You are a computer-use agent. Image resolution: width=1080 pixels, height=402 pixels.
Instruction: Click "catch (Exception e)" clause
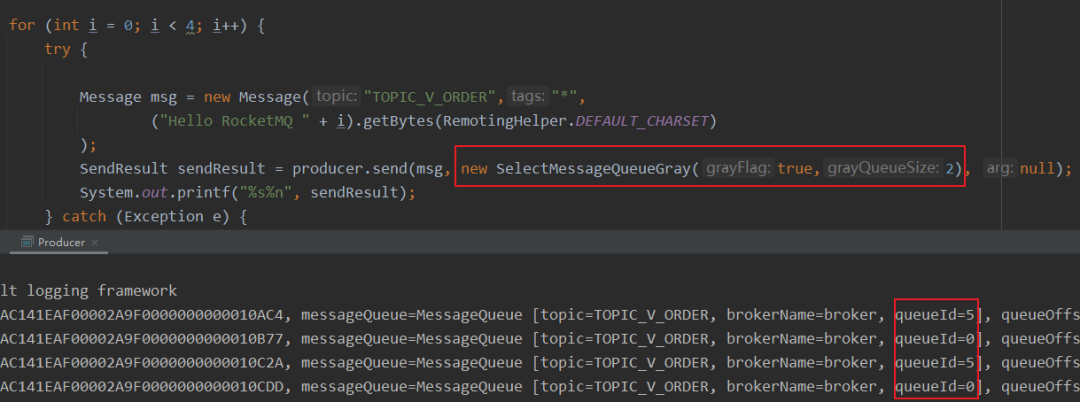point(149,217)
